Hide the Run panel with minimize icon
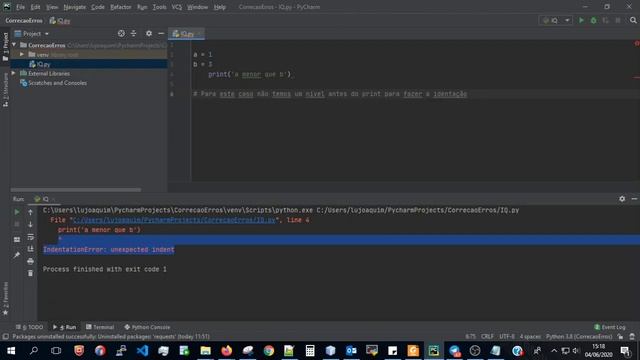The image size is (640, 360). tap(634, 199)
